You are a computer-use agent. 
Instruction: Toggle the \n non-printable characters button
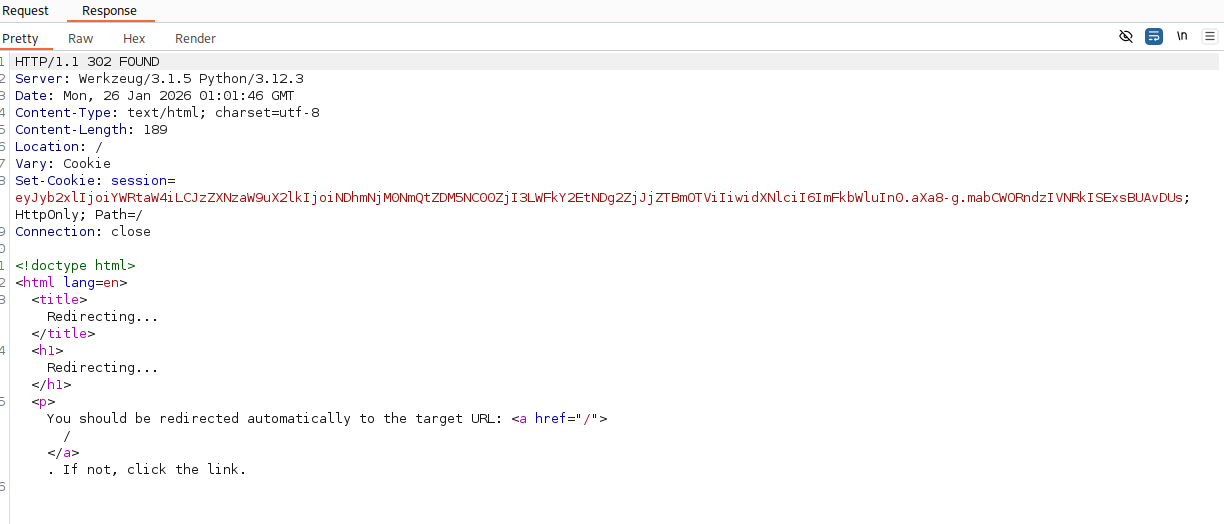1182,37
